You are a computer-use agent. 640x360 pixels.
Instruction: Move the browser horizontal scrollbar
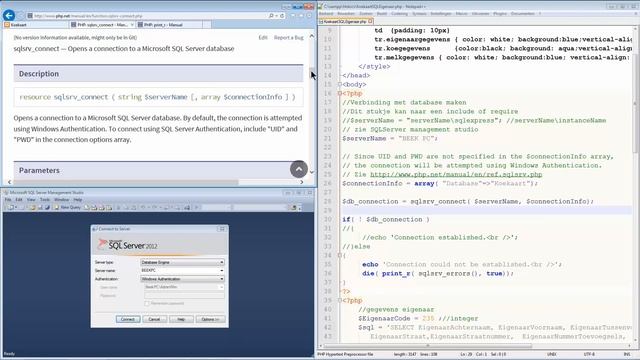[x=126, y=182]
